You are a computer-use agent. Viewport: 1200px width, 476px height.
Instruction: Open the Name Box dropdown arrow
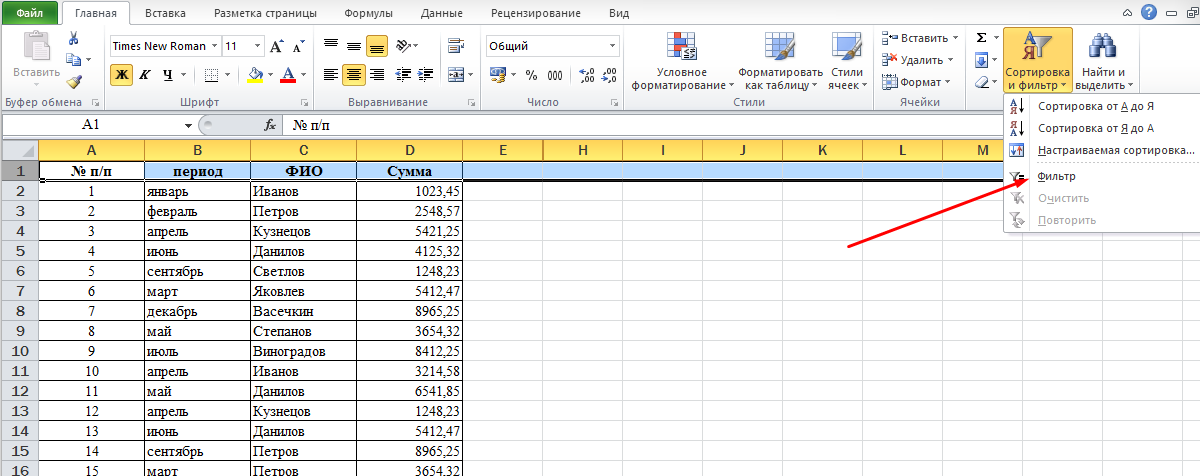pyautogui.click(x=189, y=125)
